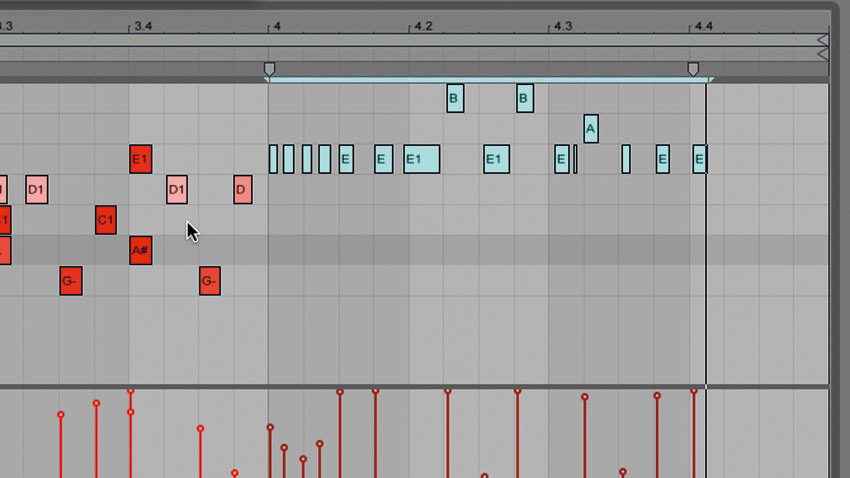Select the D1 note left of the C1 note
Image resolution: width=850 pixels, height=478 pixels.
pyautogui.click(x=36, y=190)
